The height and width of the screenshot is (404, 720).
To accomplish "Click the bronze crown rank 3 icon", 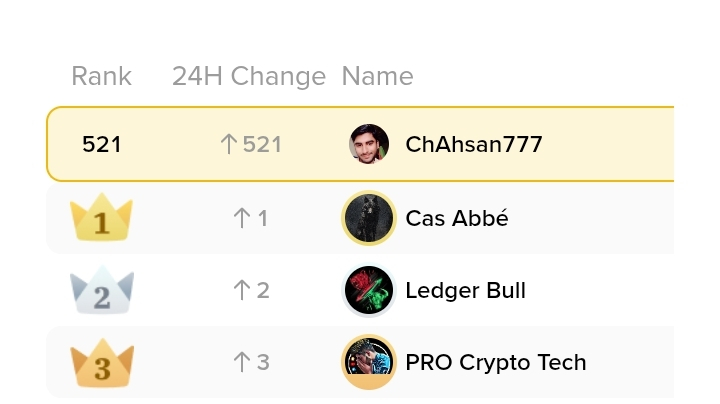I will [101, 363].
